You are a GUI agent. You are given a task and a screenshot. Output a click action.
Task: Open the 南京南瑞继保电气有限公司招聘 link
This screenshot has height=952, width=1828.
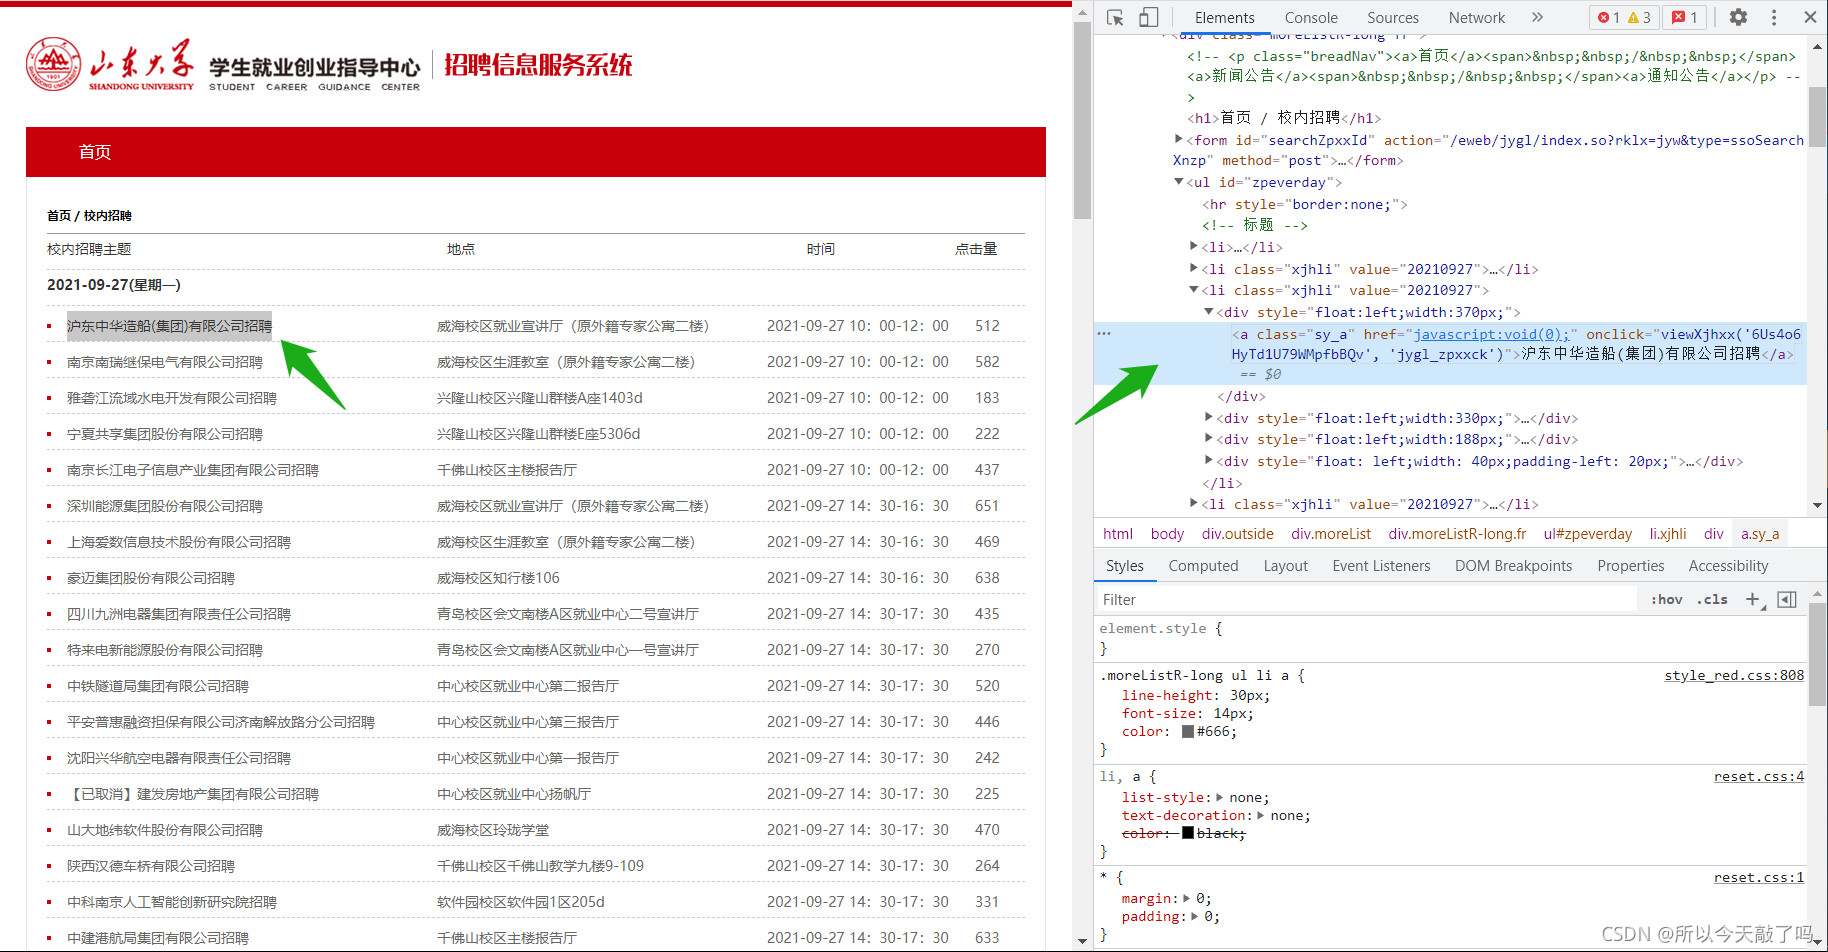pyautogui.click(x=165, y=362)
